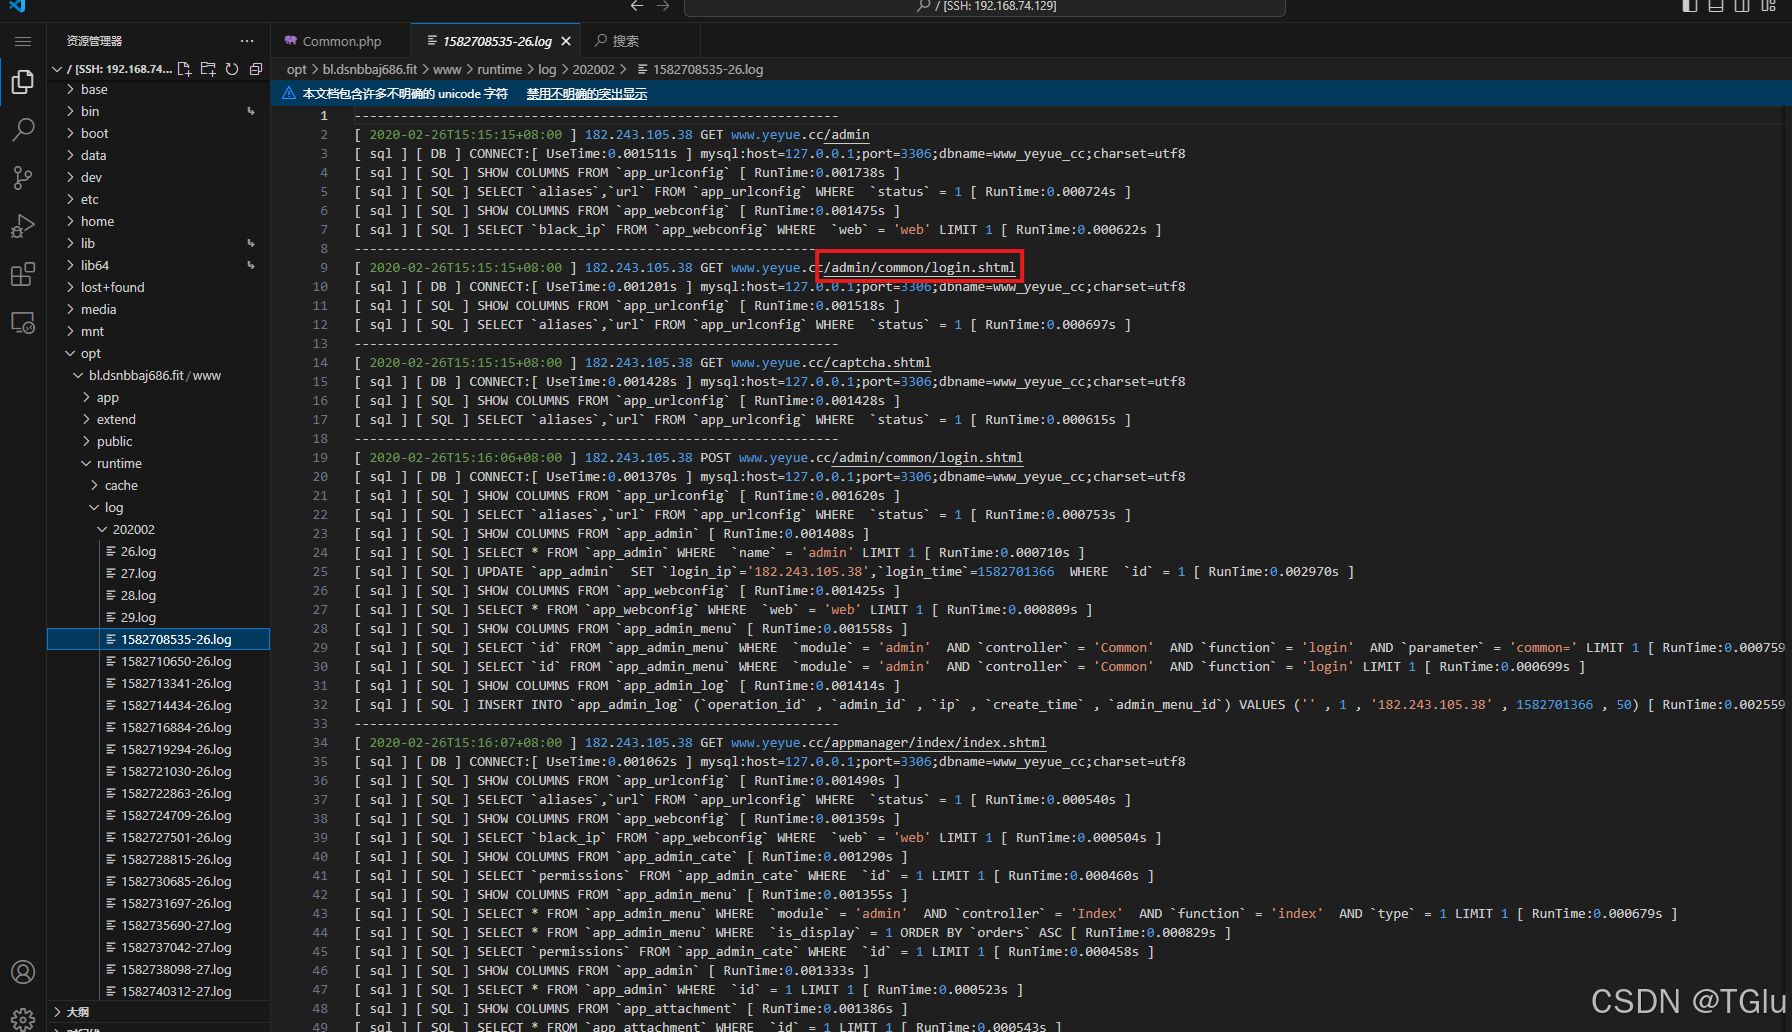This screenshot has width=1792, height=1032.
Task: Toggle the primary side bar layout button
Action: 1690,6
